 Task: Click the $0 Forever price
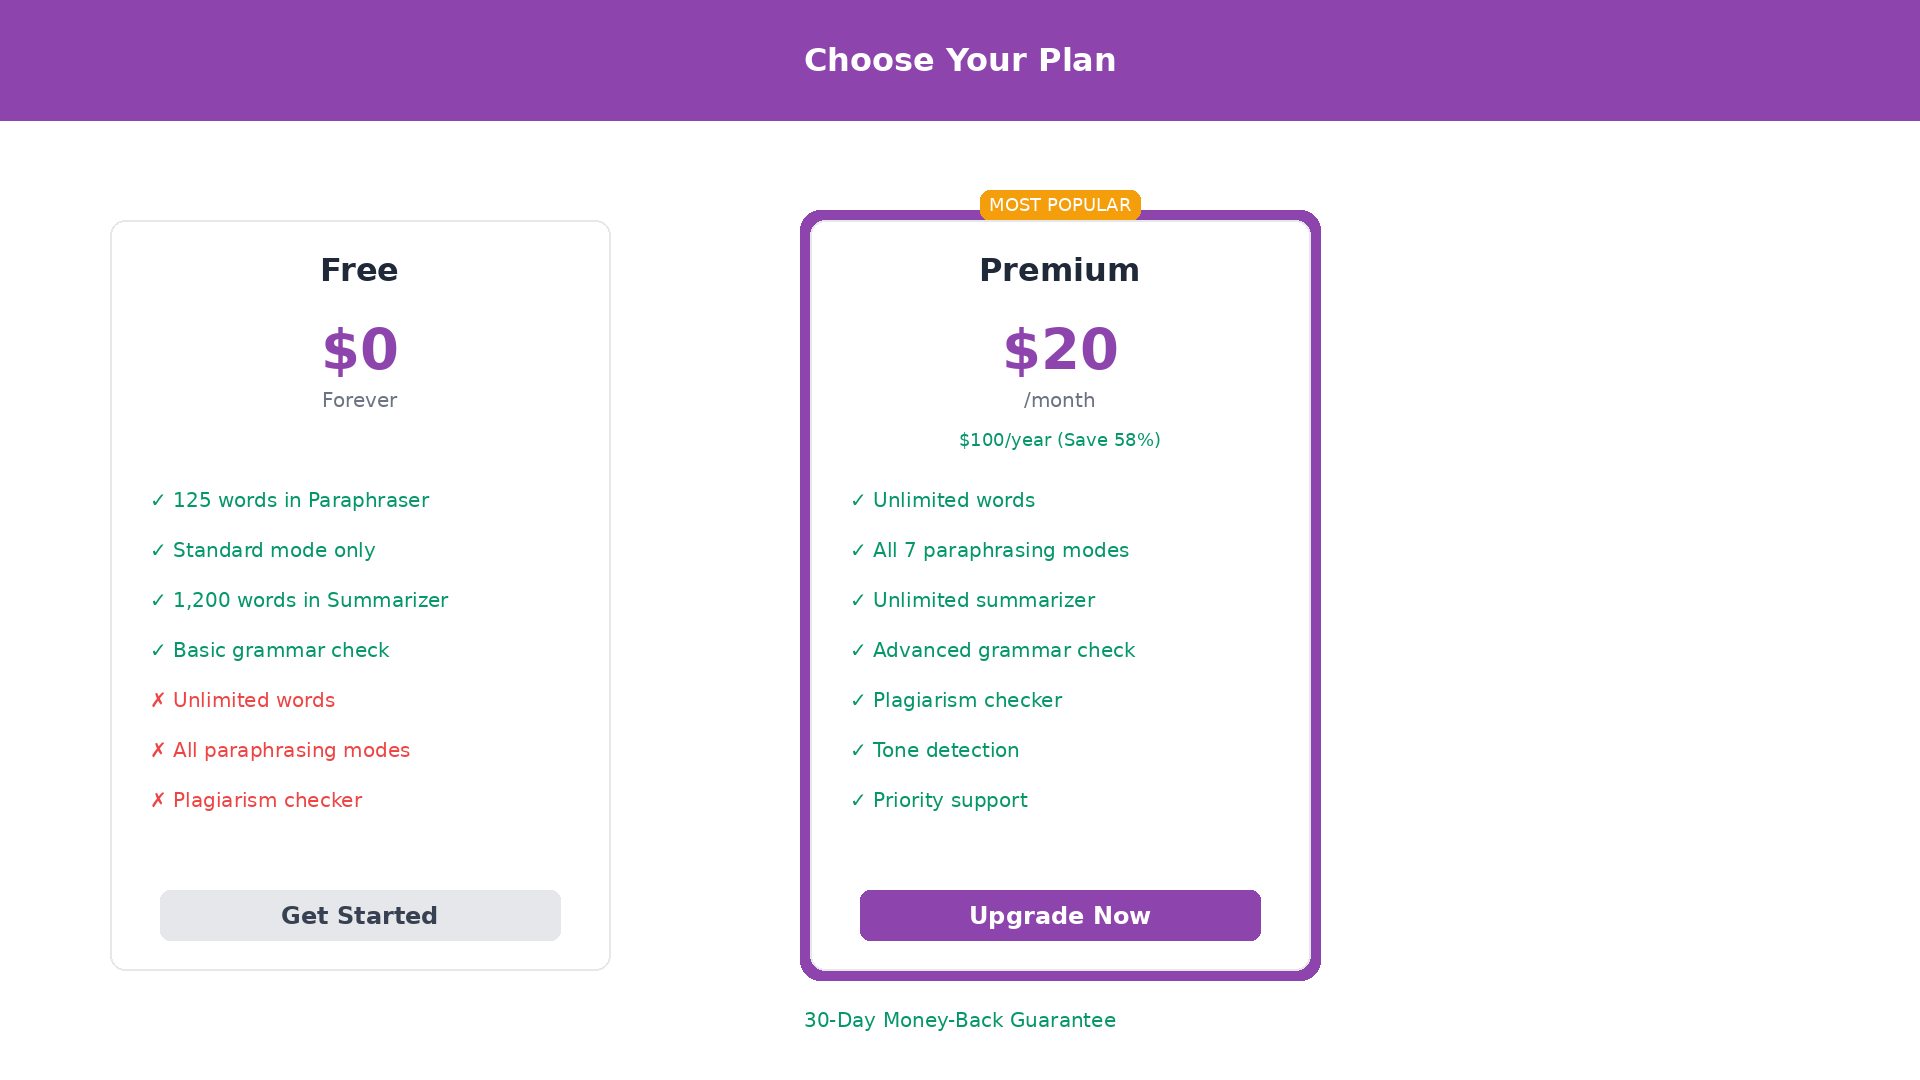coord(360,350)
